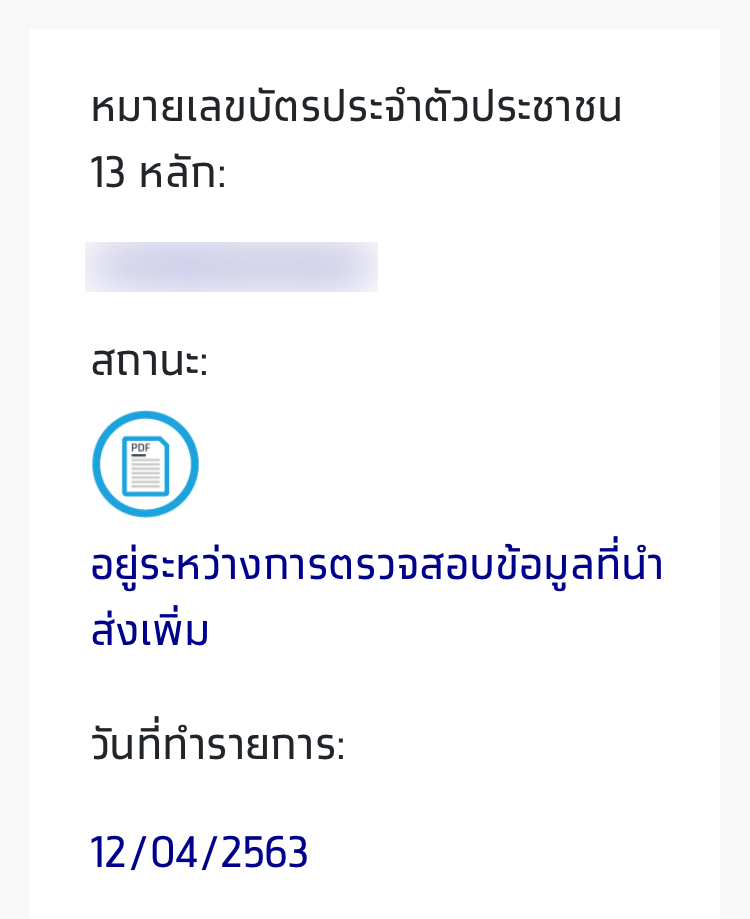Open the transaction date 12/04/2563 entry

tap(198, 851)
